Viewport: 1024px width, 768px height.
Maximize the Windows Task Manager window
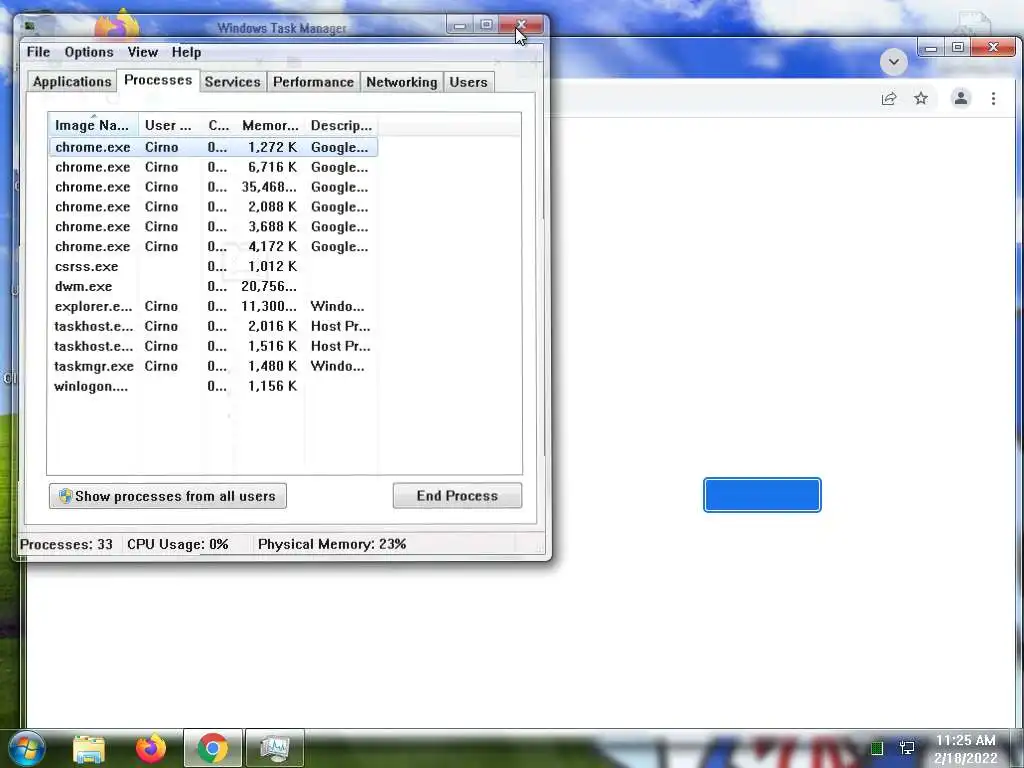(x=486, y=25)
